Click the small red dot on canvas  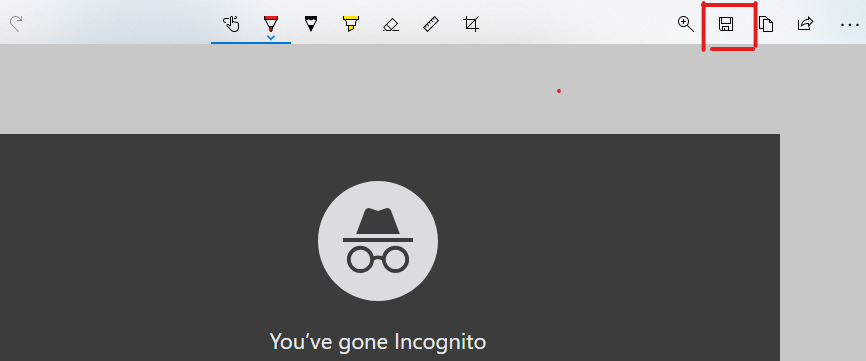(559, 91)
